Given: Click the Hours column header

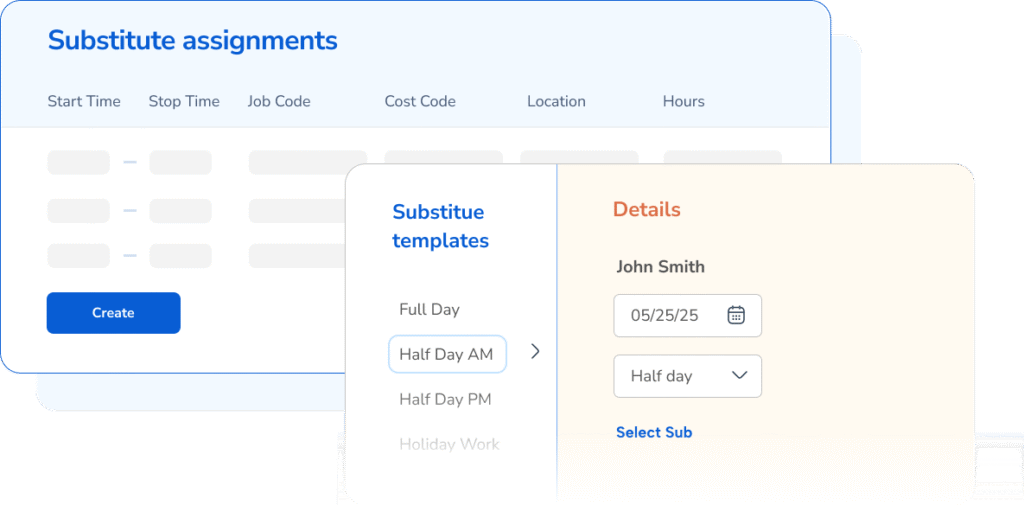Looking at the screenshot, I should point(684,101).
